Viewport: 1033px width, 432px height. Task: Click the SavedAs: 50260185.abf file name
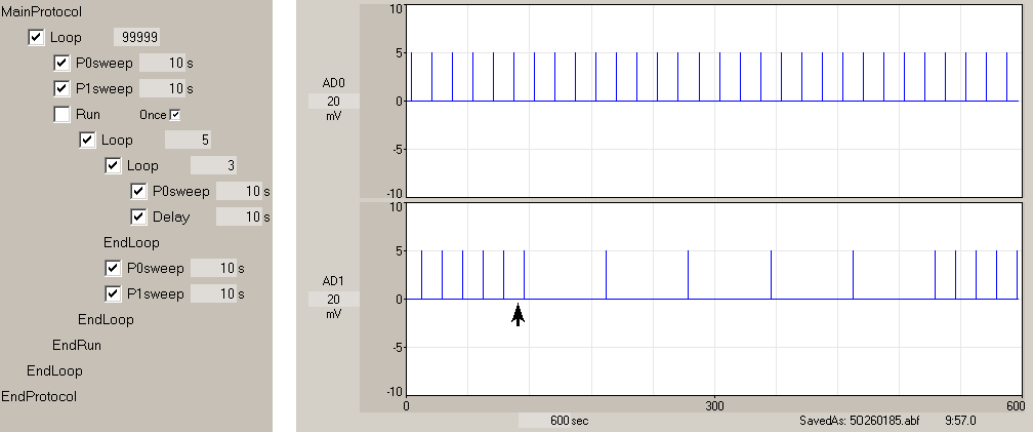coord(860,421)
